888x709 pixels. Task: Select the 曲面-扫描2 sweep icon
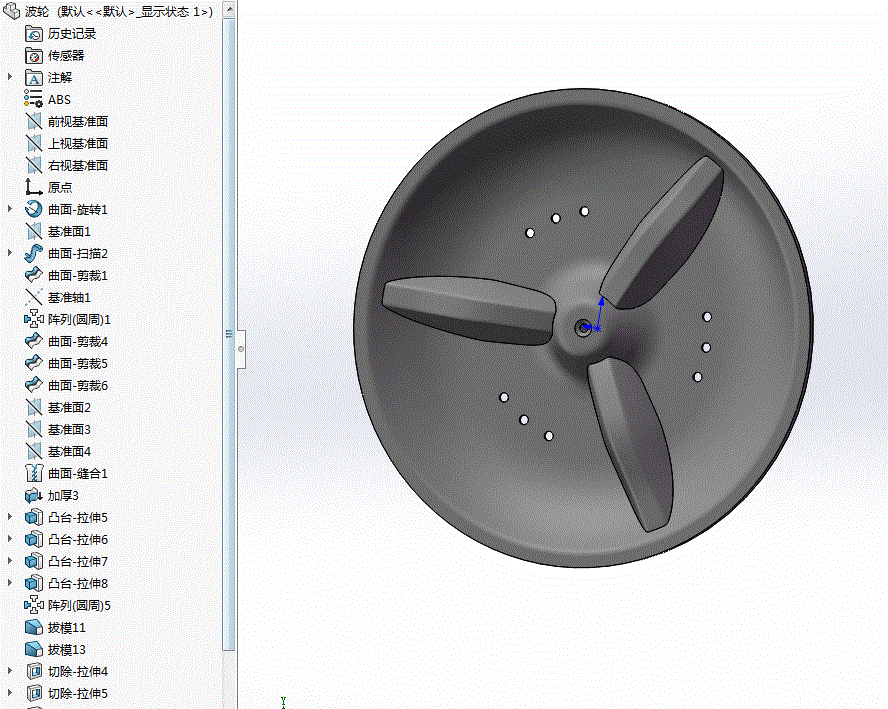34,253
